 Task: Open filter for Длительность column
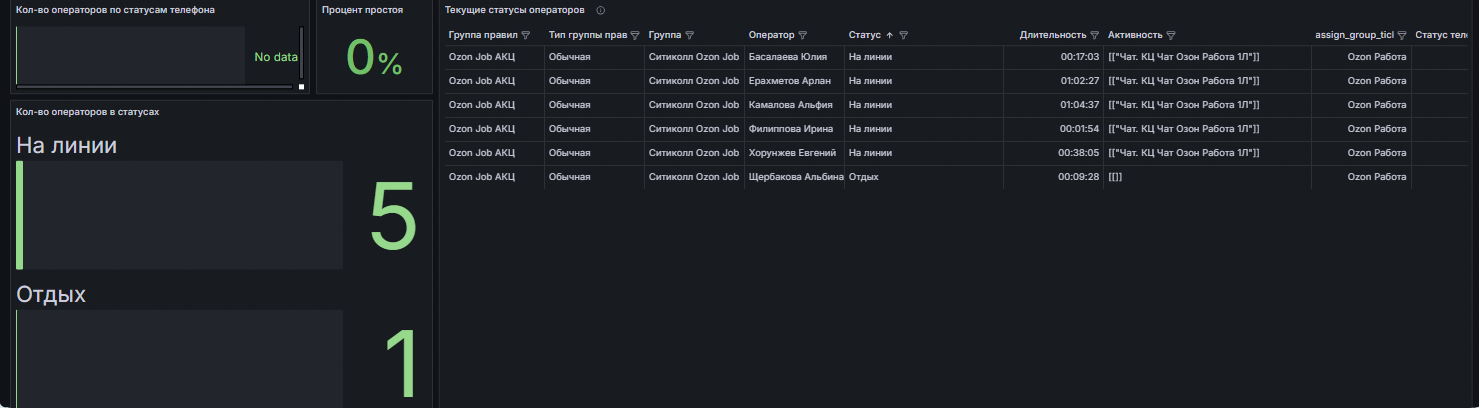point(1095,35)
